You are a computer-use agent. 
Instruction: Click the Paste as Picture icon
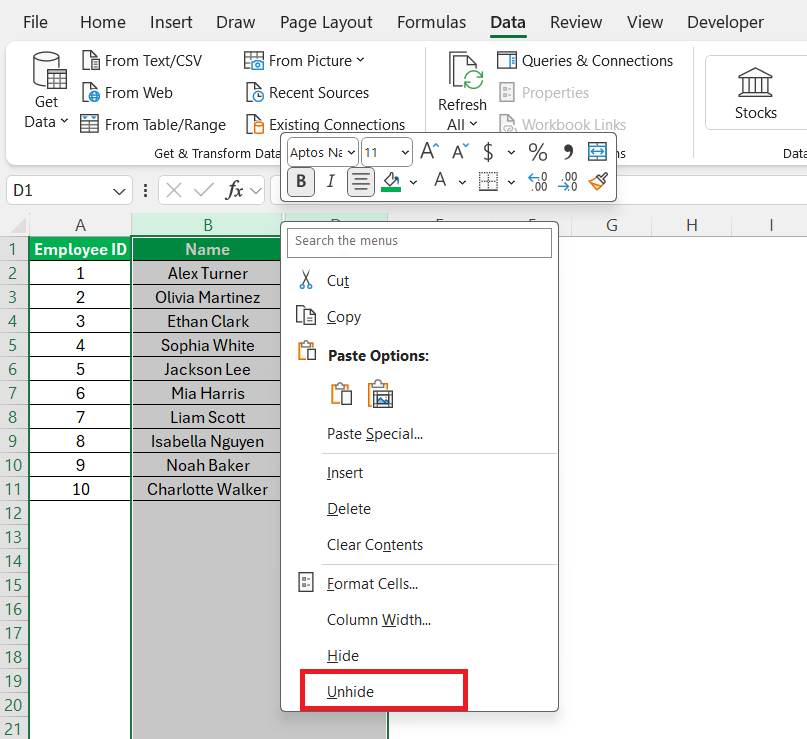pyautogui.click(x=380, y=394)
